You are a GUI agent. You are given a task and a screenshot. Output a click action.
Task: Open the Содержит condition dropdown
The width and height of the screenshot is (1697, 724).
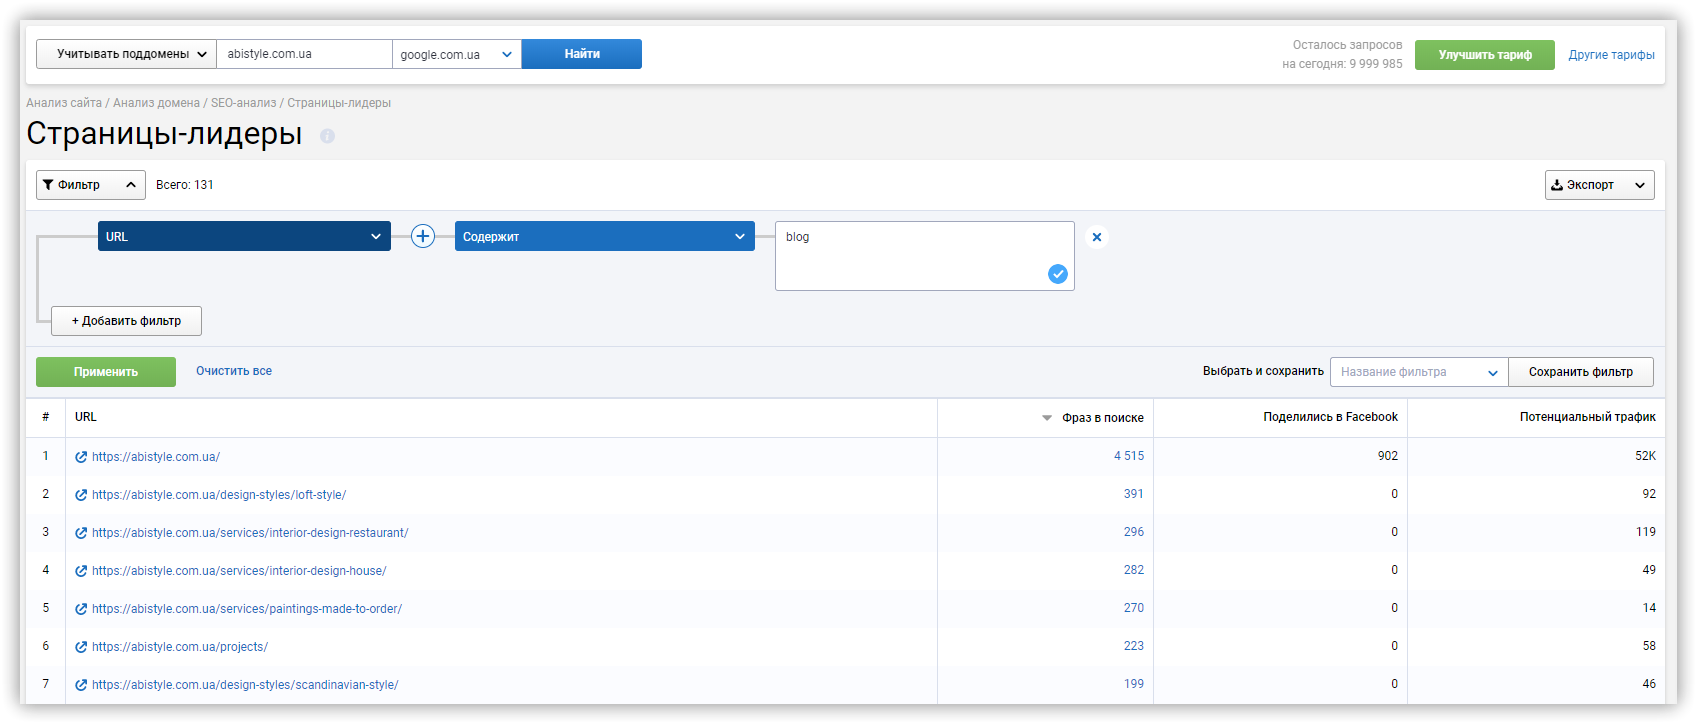click(604, 236)
